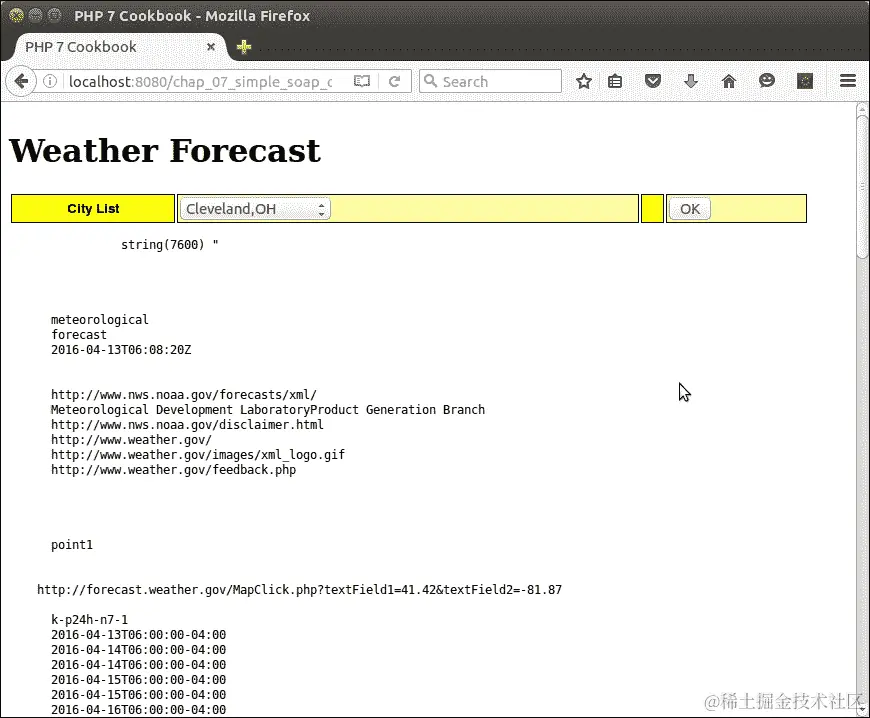Close the Firefox window
Viewport: 870px width, 718px height.
tap(17, 15)
